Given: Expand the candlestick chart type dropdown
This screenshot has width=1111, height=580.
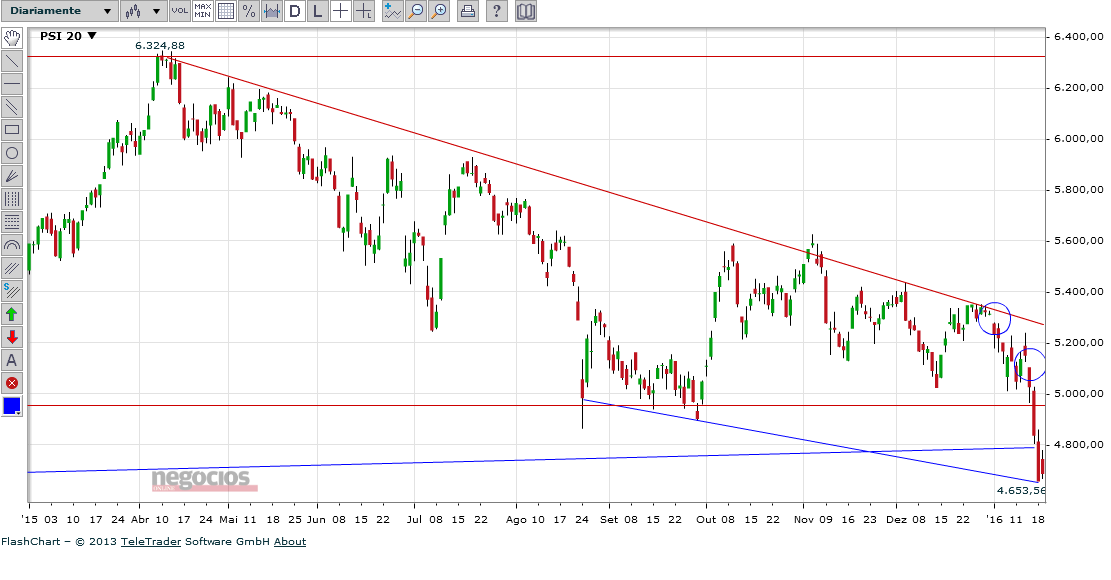Looking at the screenshot, I should (x=144, y=11).
